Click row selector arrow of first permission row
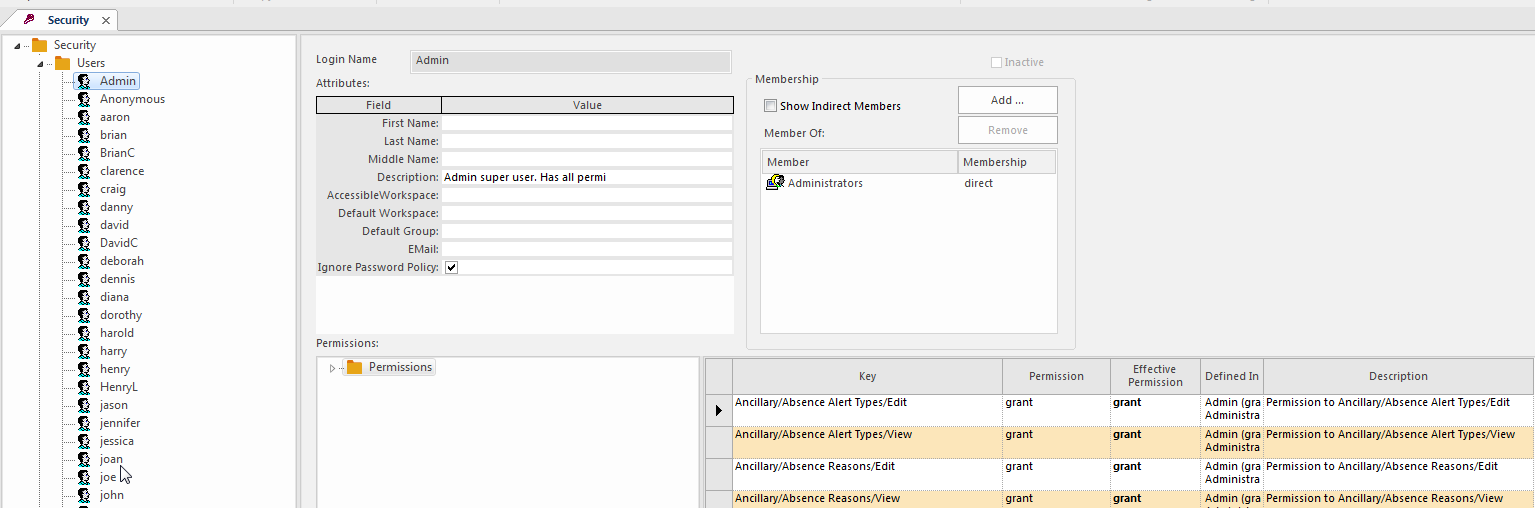 pyautogui.click(x=719, y=410)
